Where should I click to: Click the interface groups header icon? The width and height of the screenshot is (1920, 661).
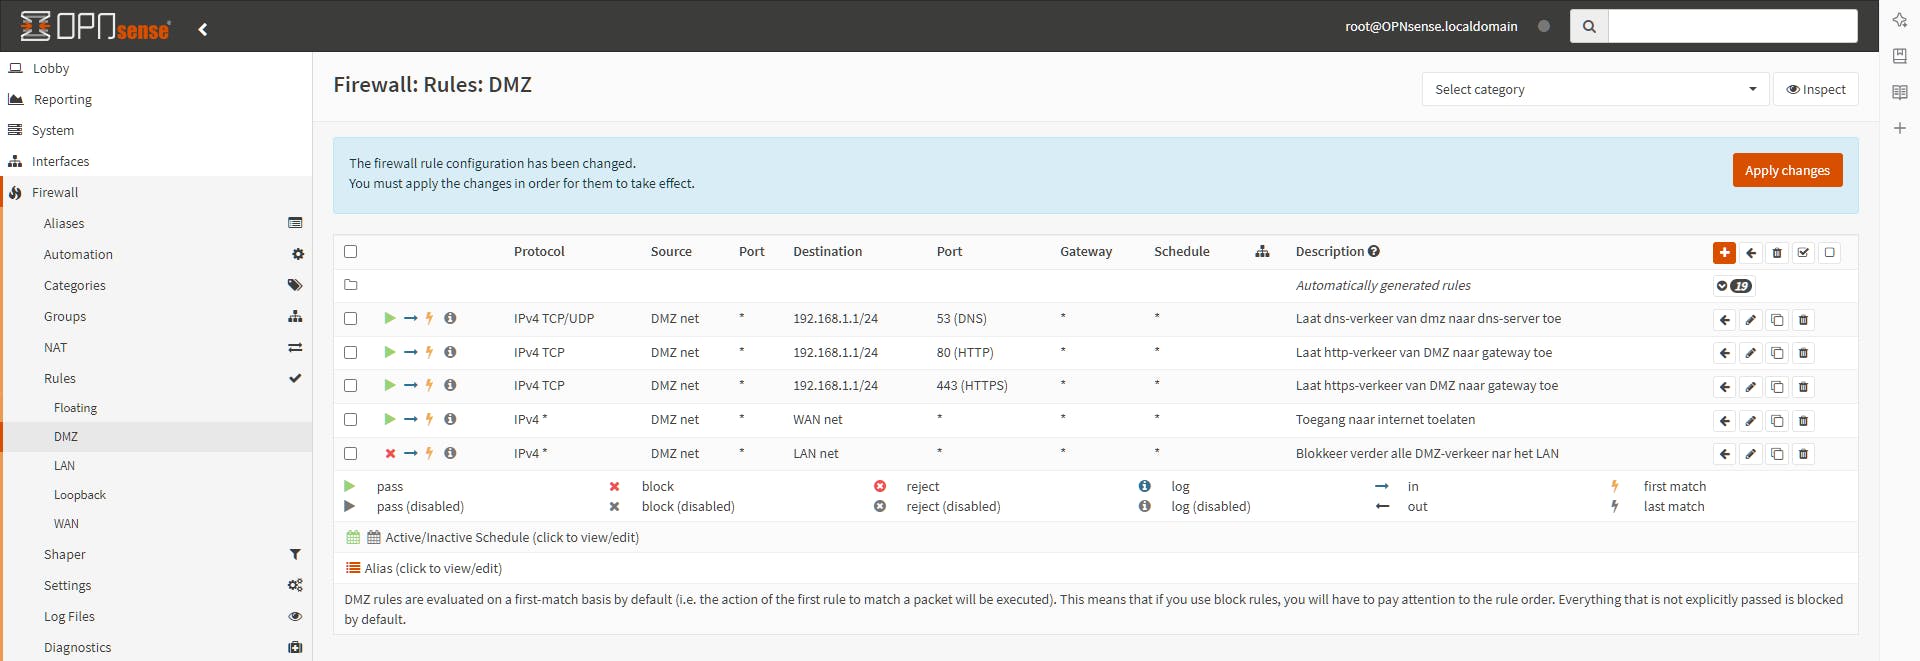[x=1262, y=251]
